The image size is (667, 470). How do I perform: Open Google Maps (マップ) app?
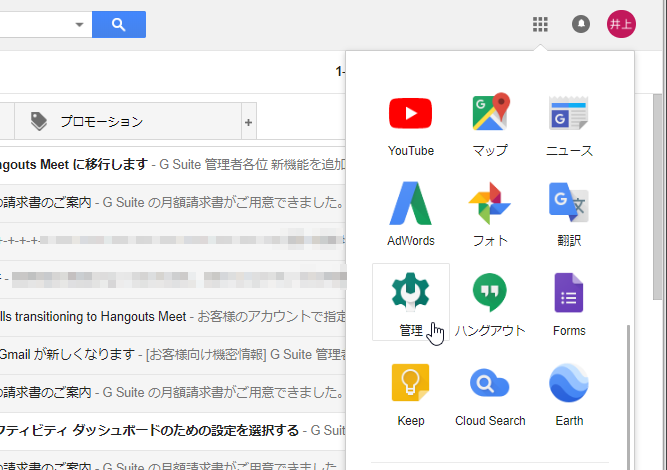click(490, 125)
